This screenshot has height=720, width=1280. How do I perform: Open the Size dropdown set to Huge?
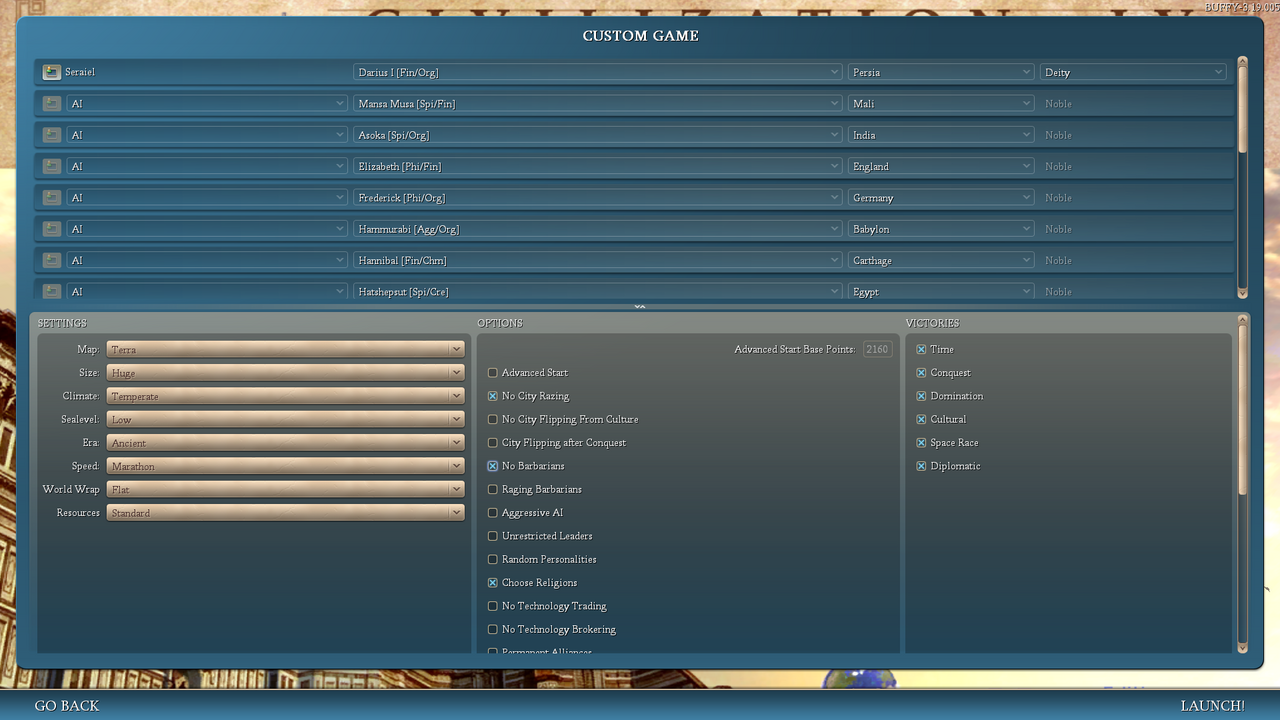tap(285, 373)
